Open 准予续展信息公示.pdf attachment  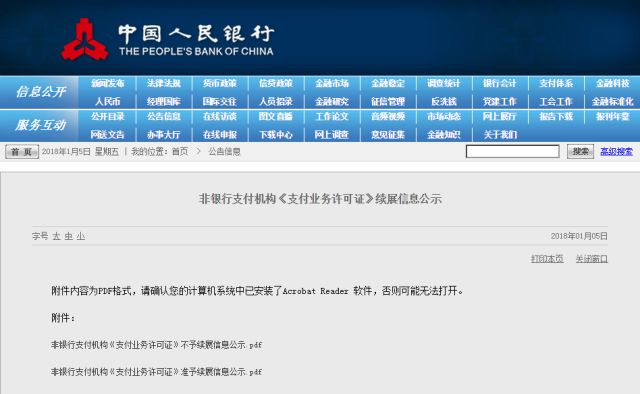(x=156, y=372)
